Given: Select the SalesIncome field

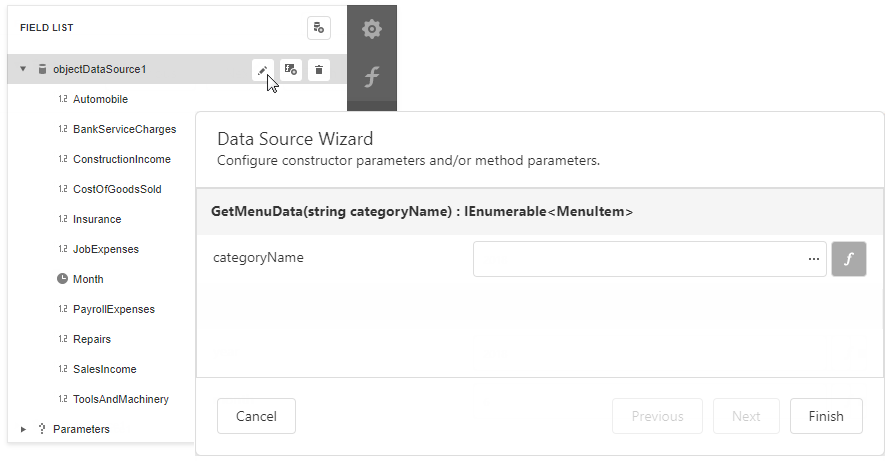Looking at the screenshot, I should 104,369.
